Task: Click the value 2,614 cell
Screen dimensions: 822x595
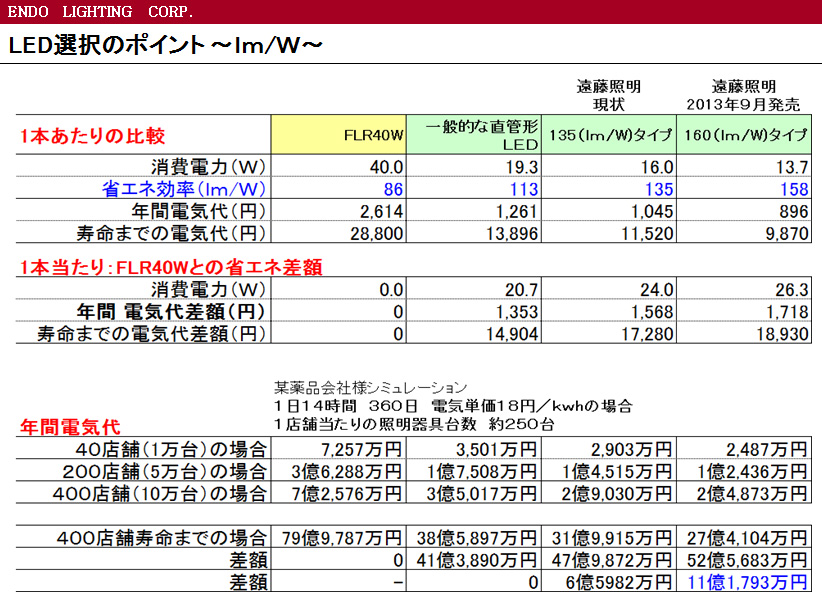Action: (382, 211)
